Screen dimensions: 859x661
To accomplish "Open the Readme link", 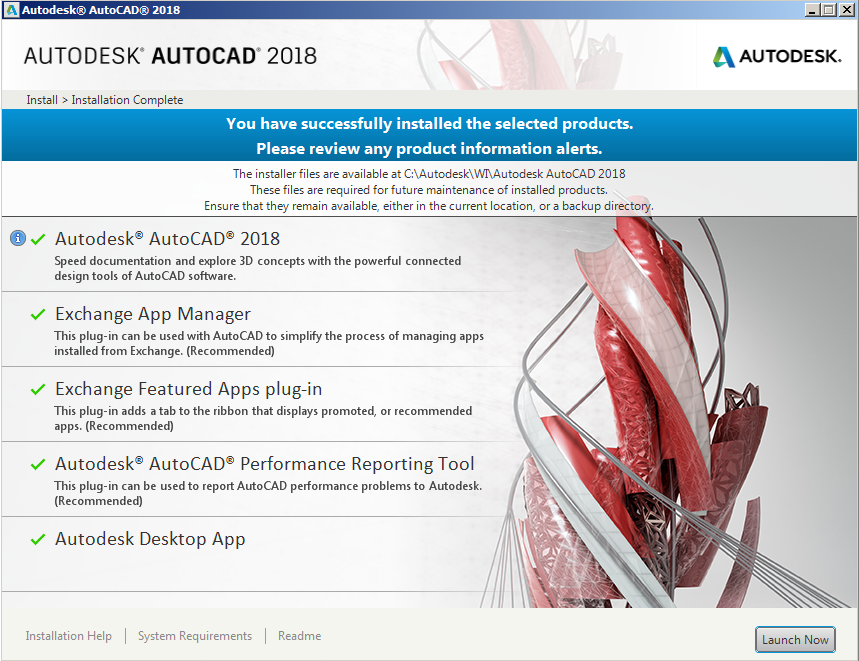I will (300, 636).
